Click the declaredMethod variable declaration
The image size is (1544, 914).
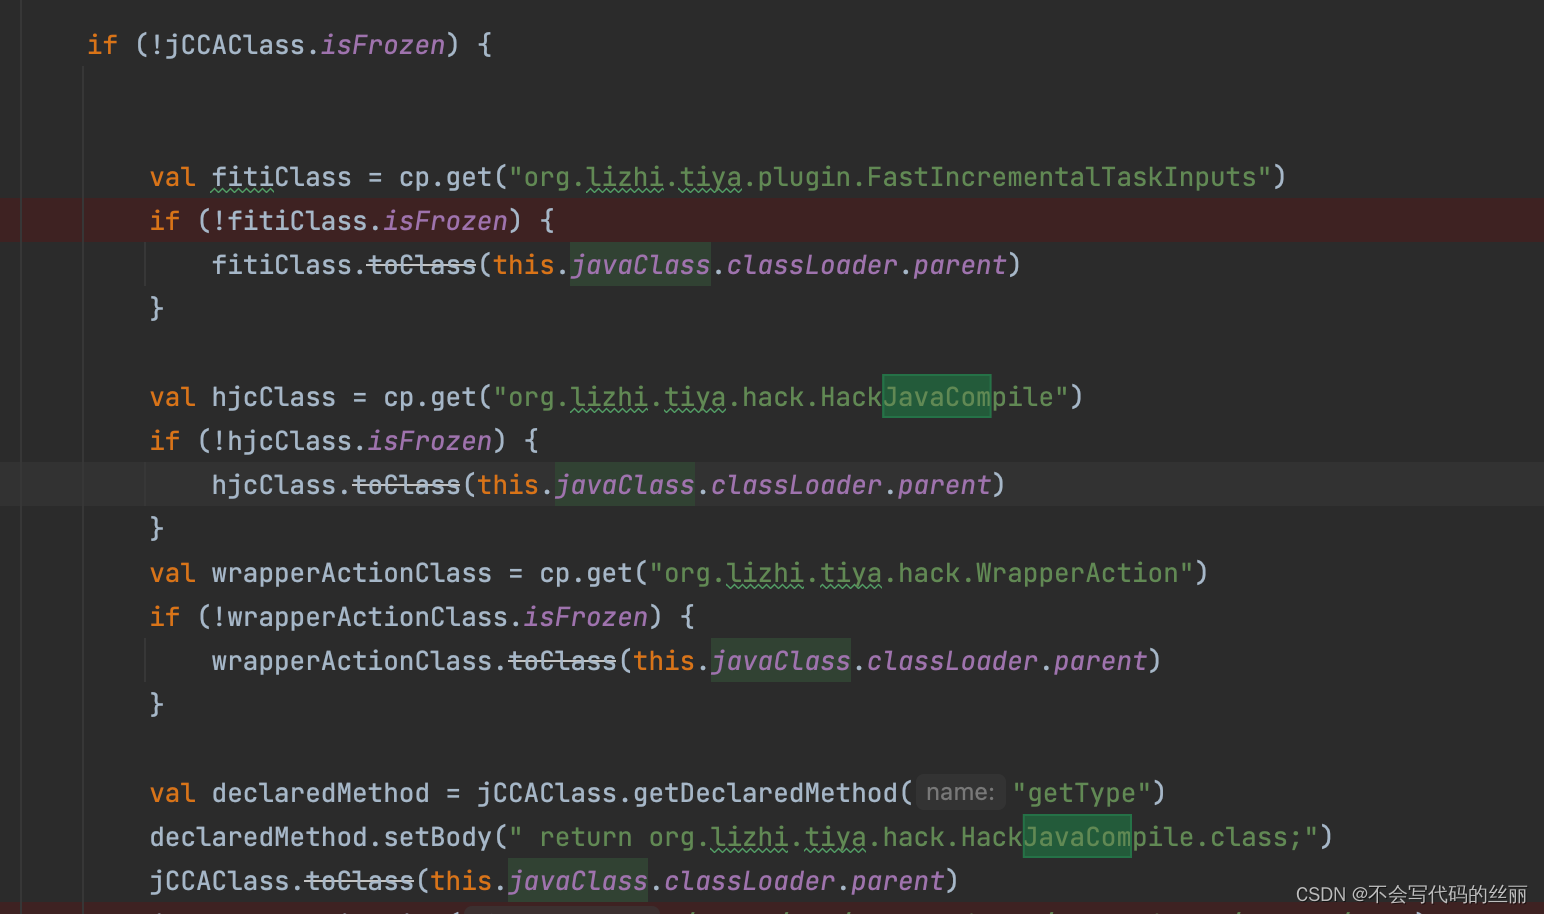click(320, 793)
